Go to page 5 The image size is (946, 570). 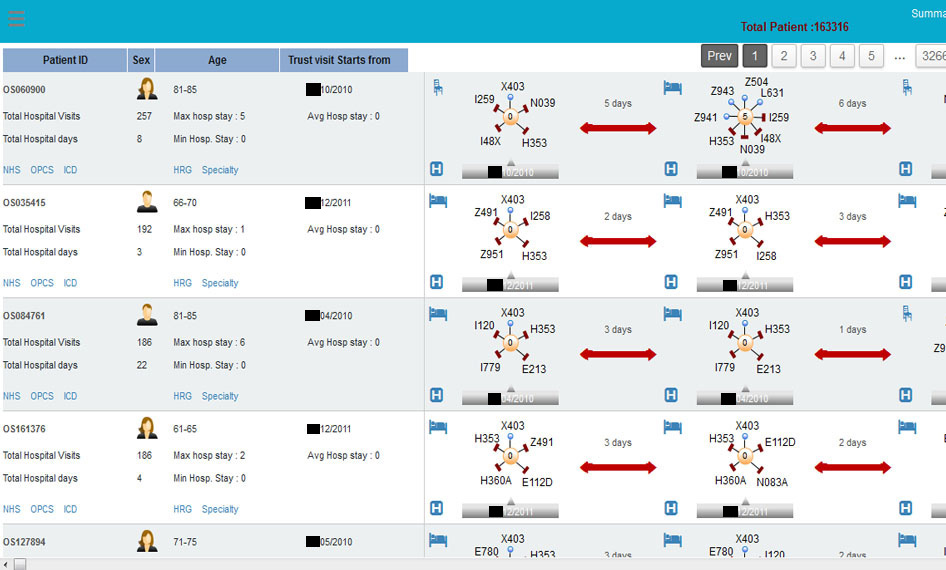[x=871, y=56]
